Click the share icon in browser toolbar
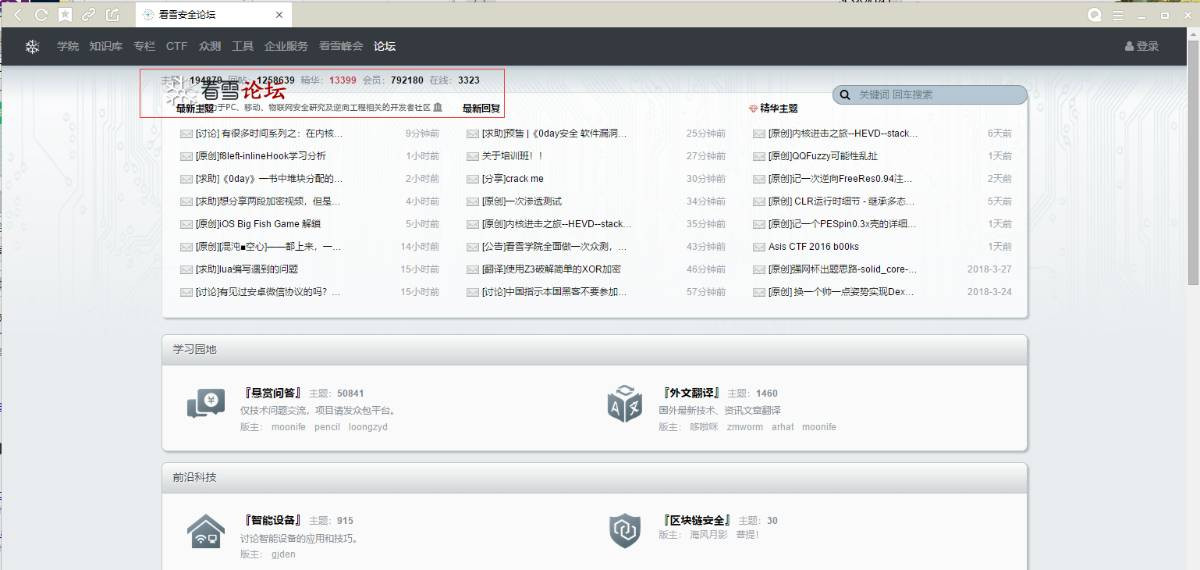 pyautogui.click(x=113, y=15)
